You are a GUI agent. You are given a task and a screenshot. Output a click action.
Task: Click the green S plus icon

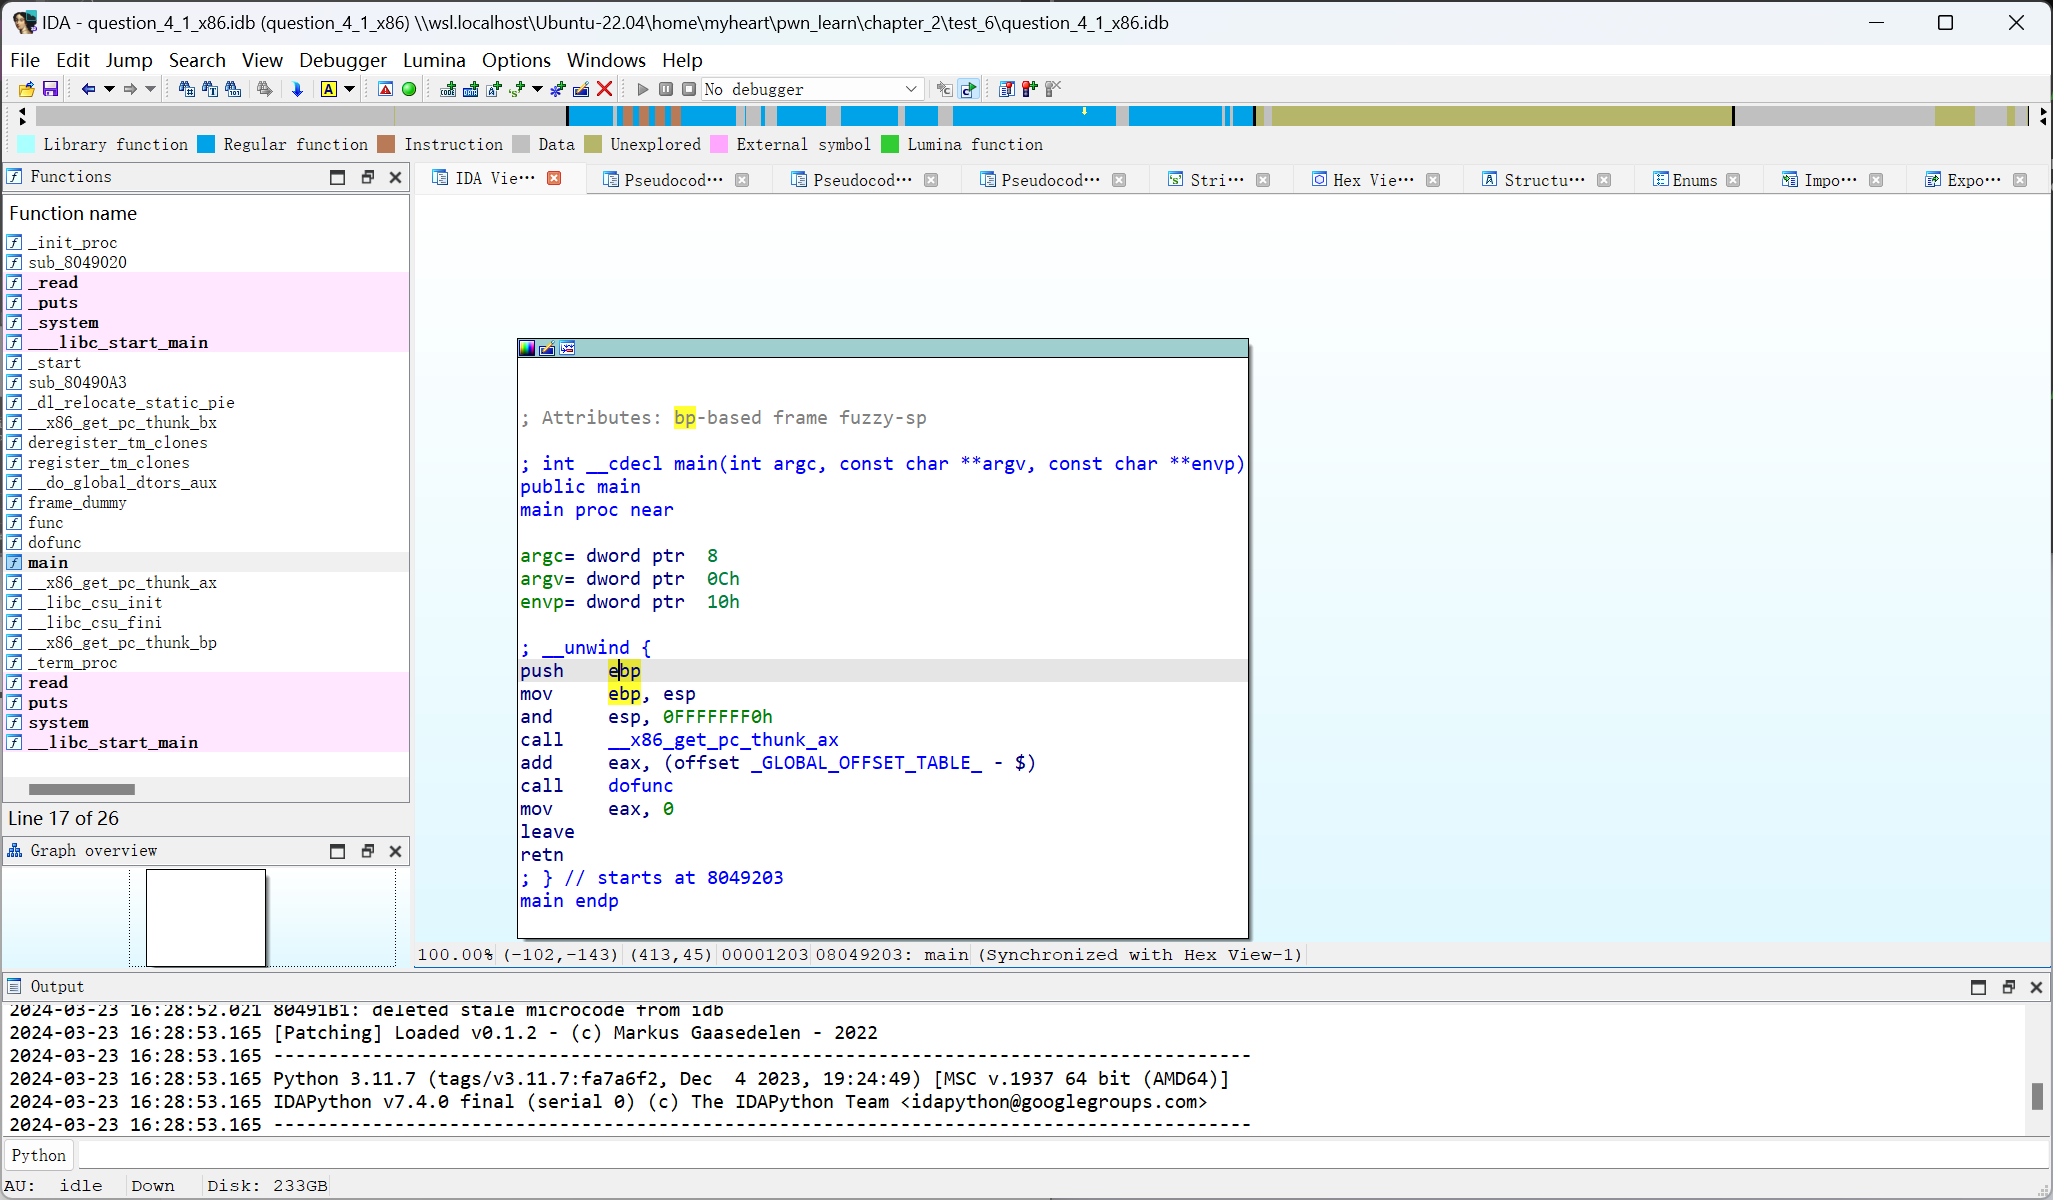point(517,89)
